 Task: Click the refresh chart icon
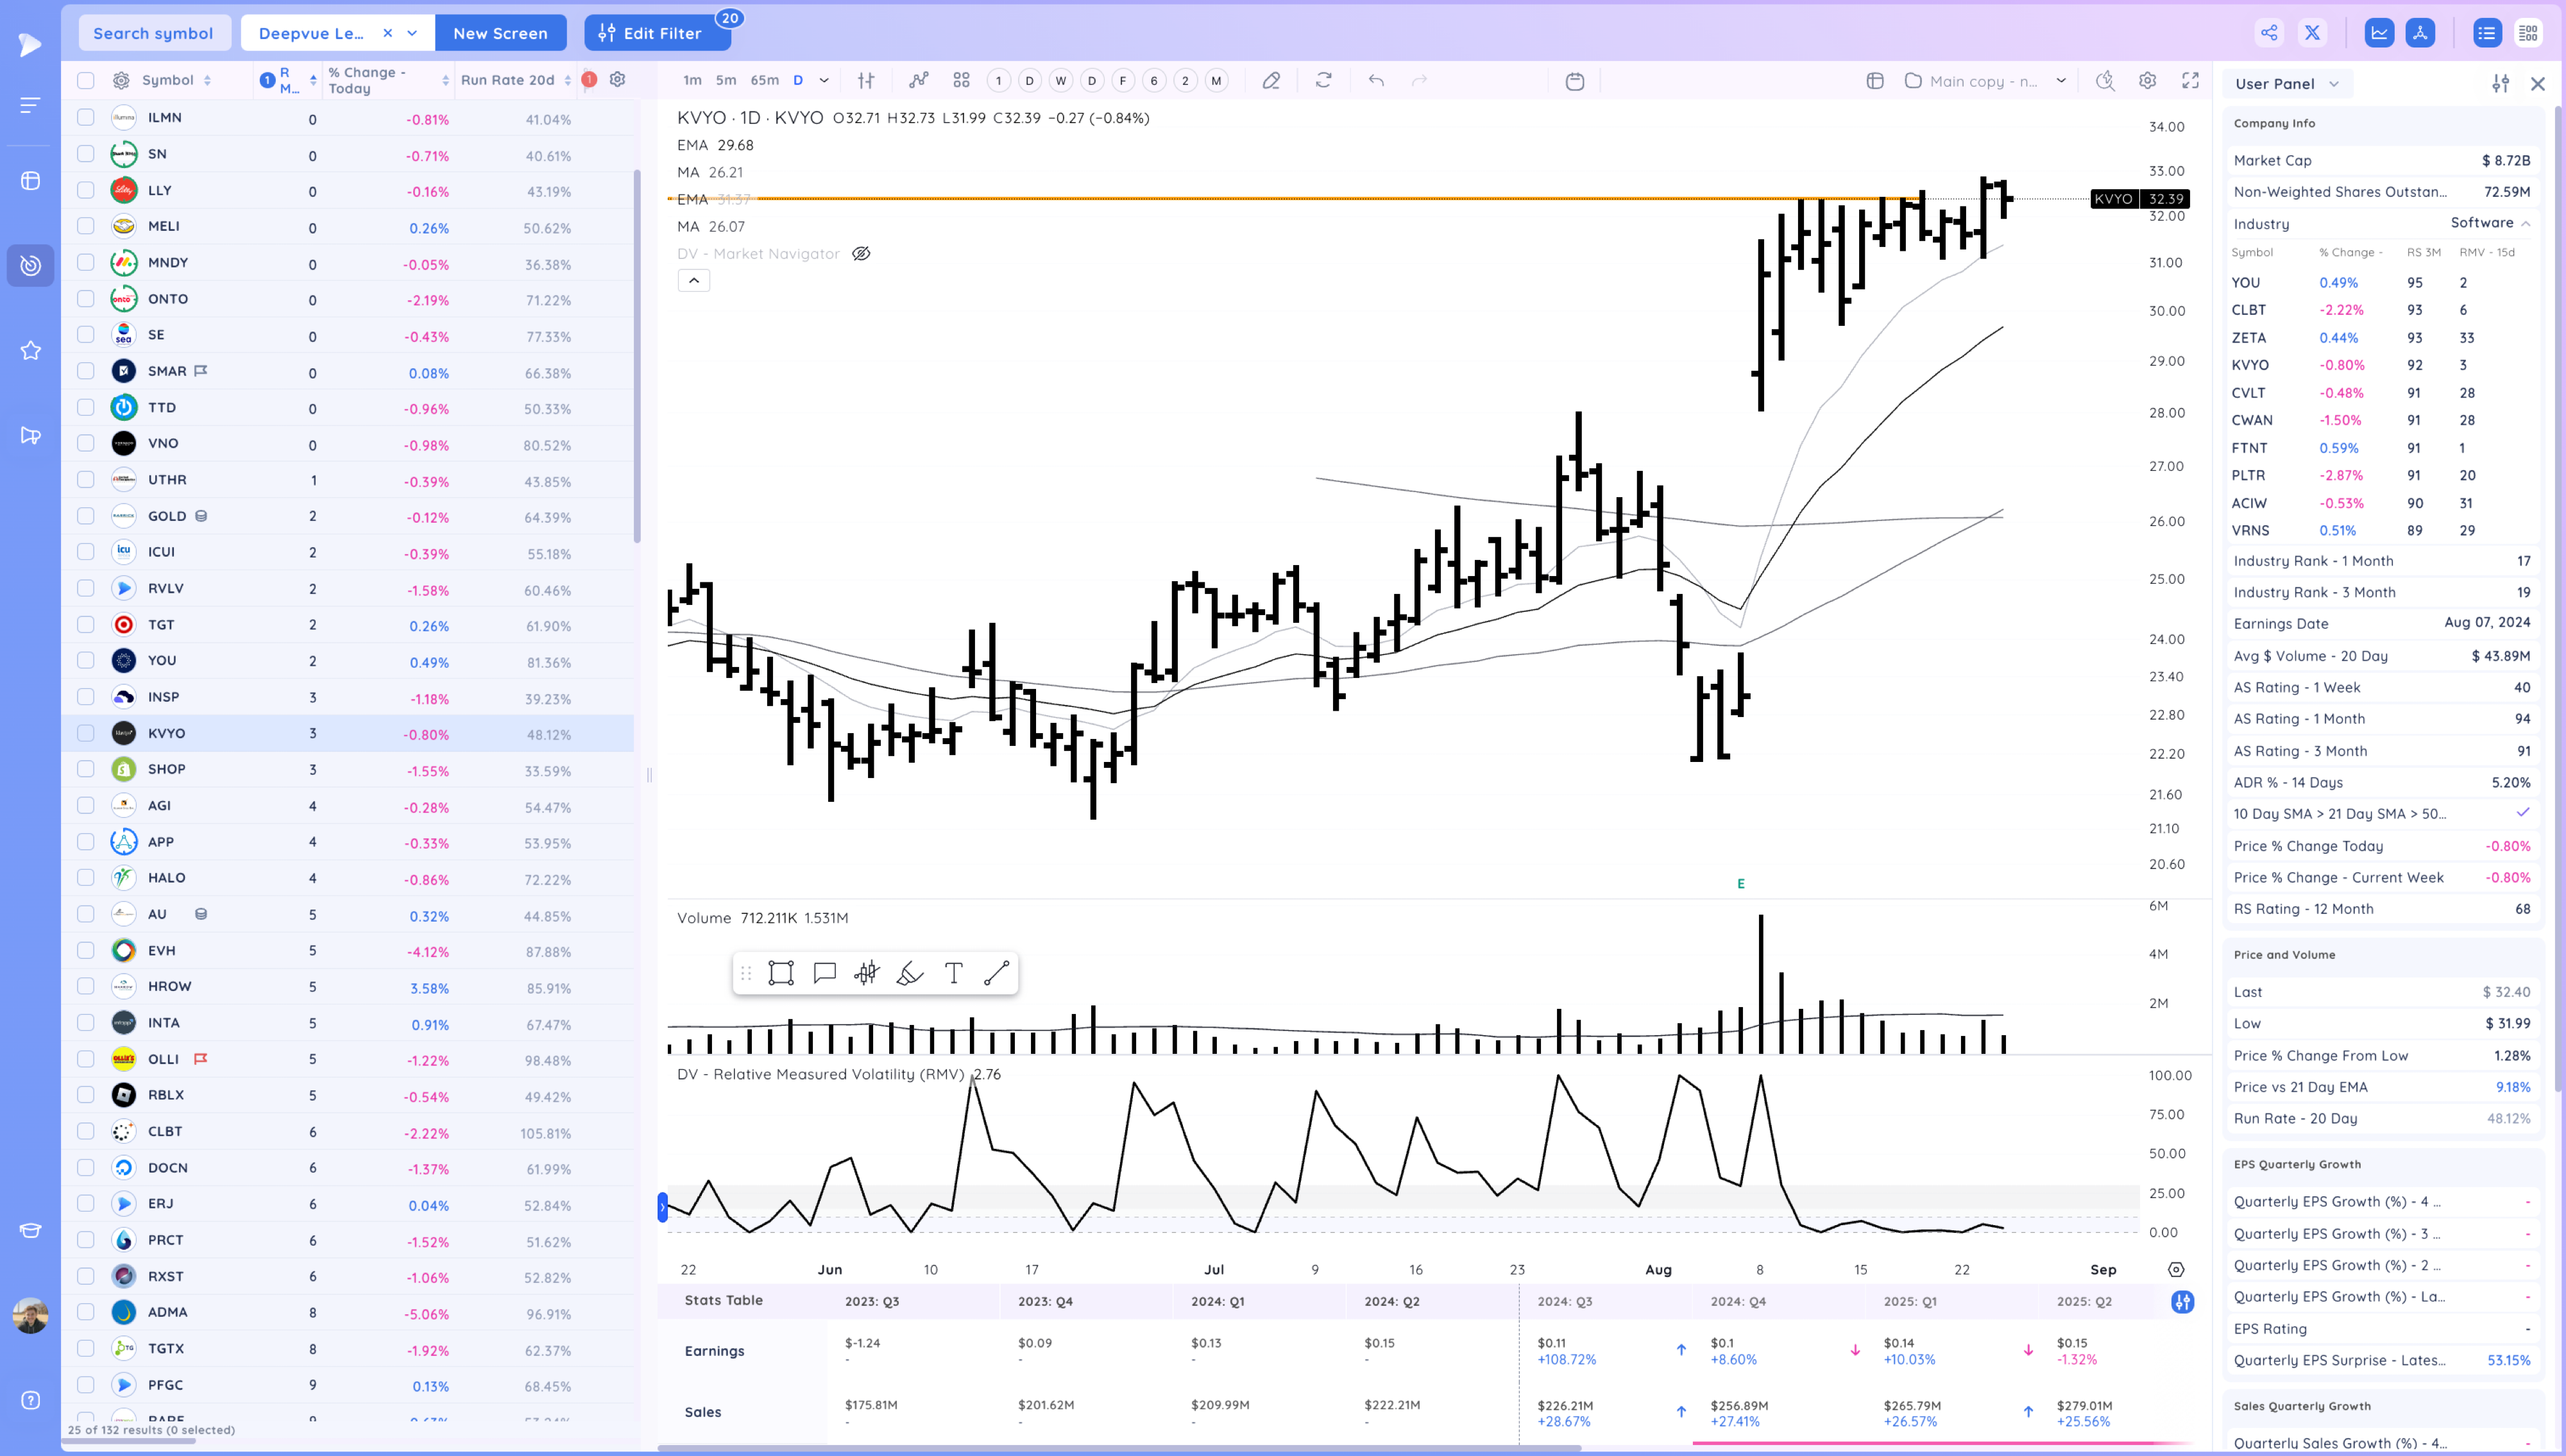point(1323,81)
